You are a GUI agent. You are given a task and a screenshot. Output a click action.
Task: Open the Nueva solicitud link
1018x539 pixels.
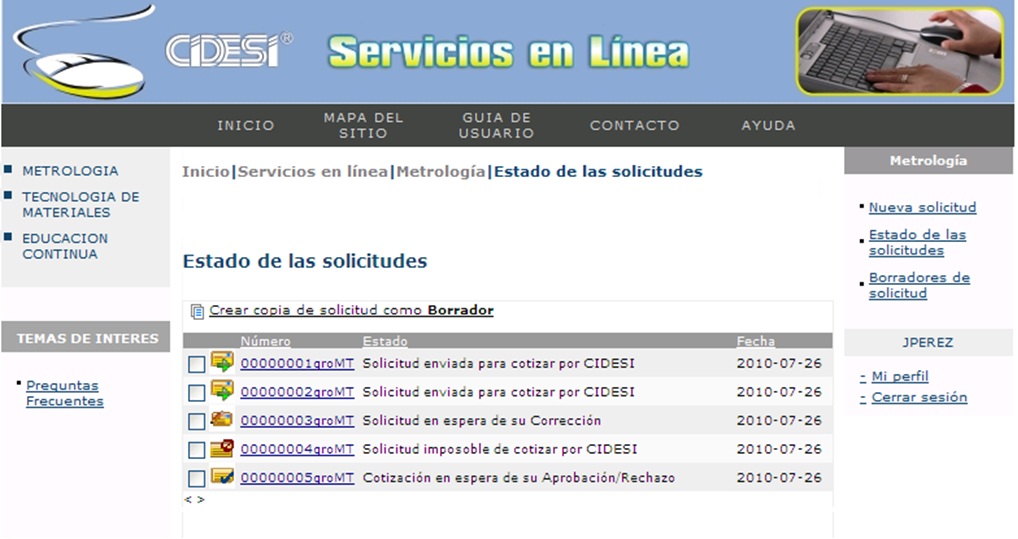pos(922,207)
